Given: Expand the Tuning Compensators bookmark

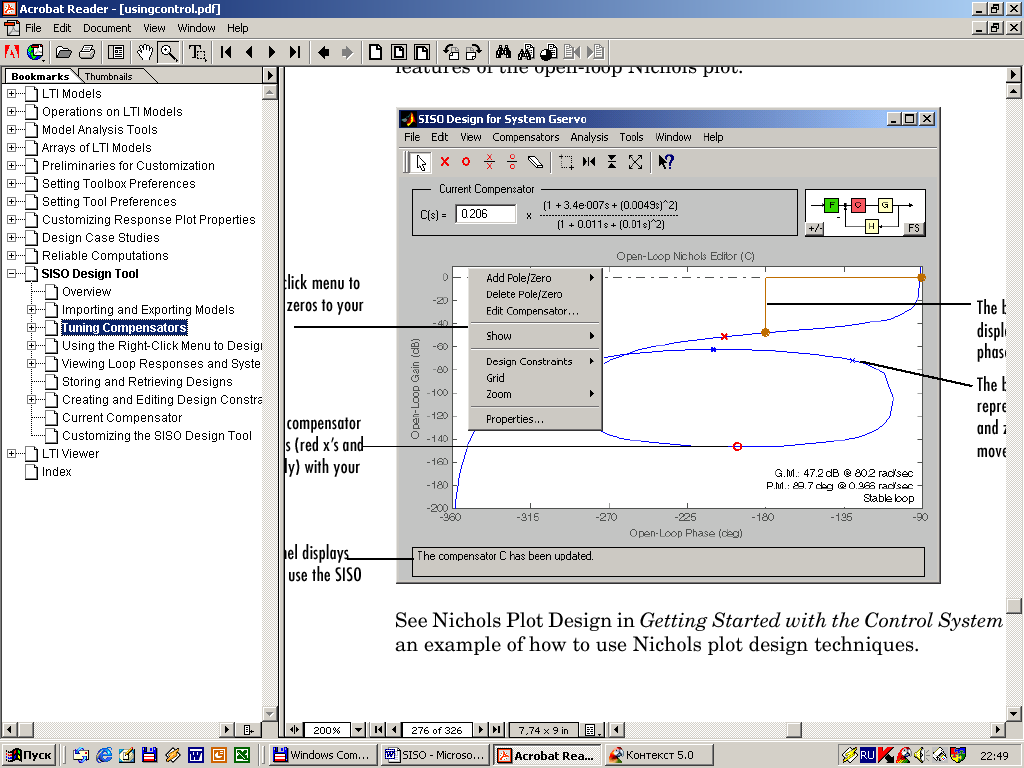Looking at the screenshot, I should tap(31, 327).
